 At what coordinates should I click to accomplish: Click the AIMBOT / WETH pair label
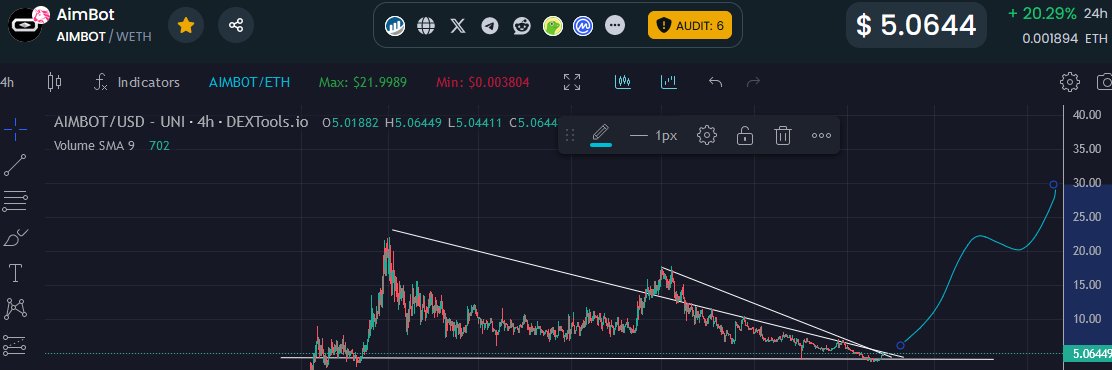click(x=104, y=36)
